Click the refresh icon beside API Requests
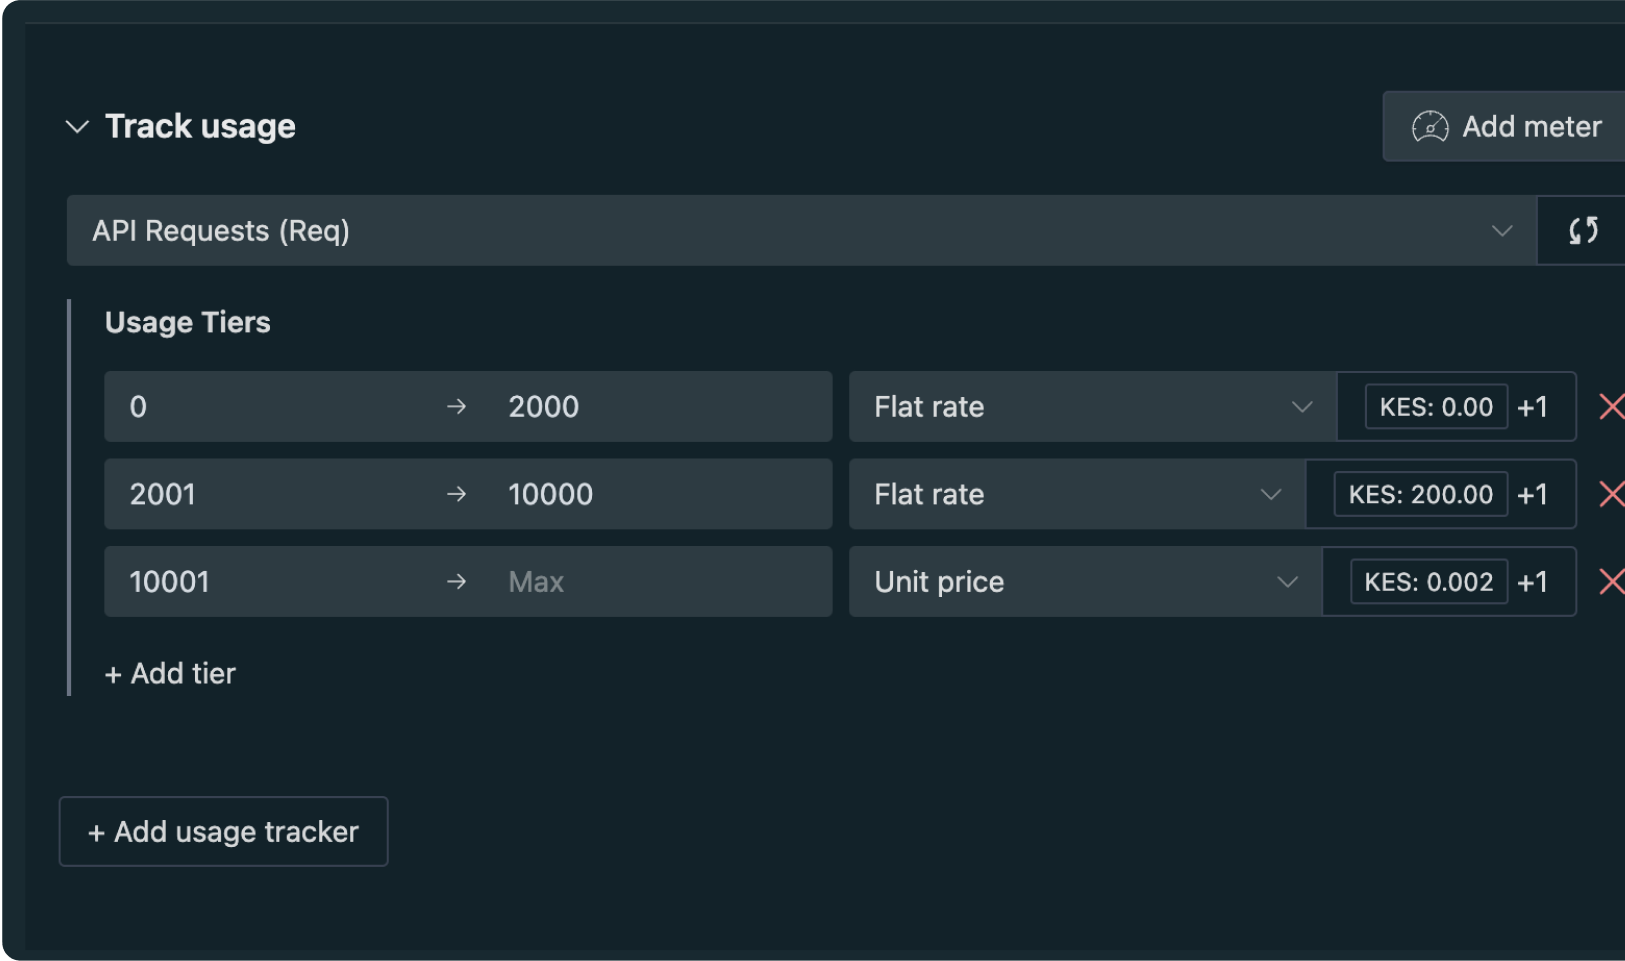The width and height of the screenshot is (1625, 961). (x=1582, y=231)
